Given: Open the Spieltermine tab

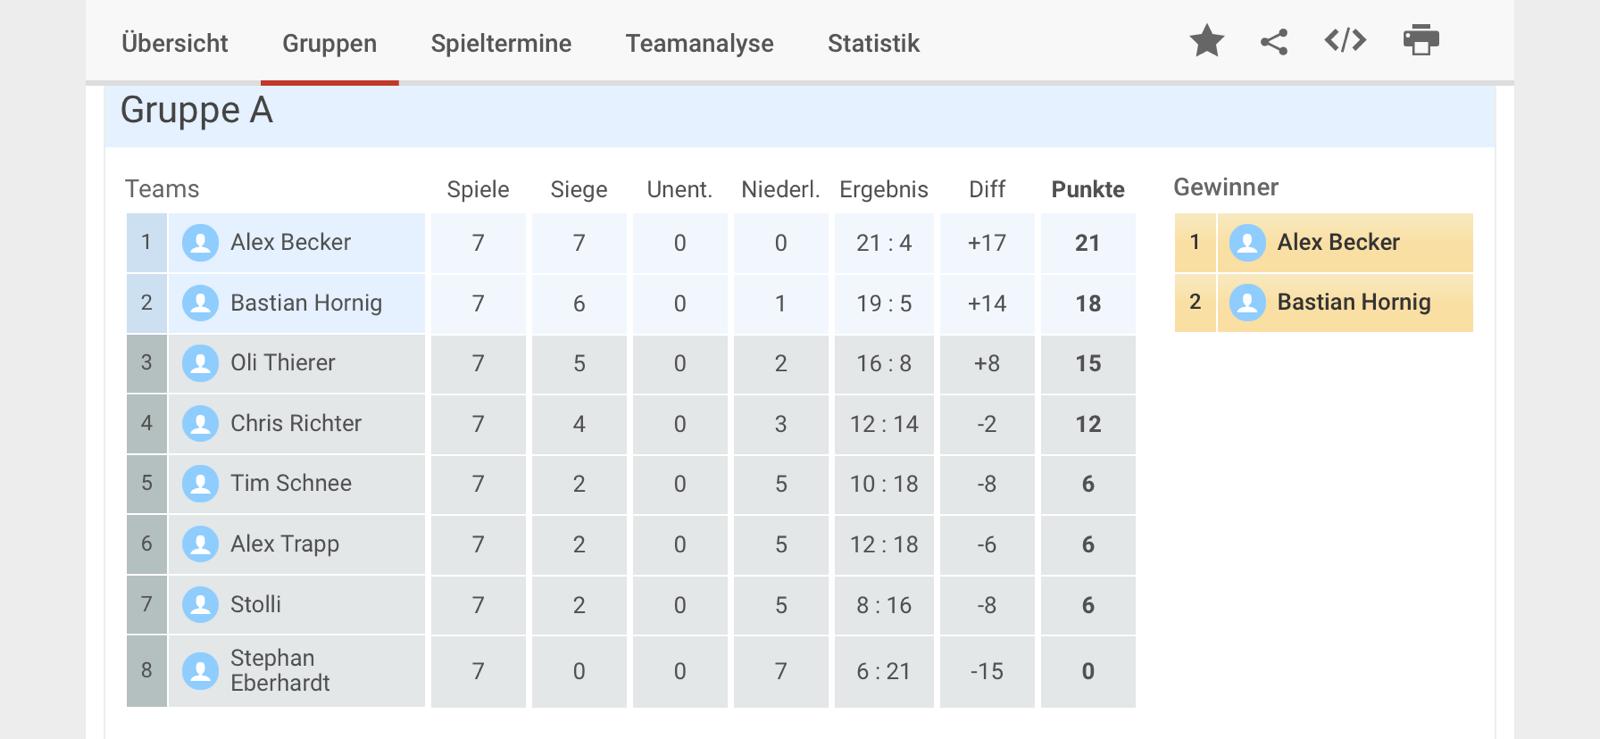Looking at the screenshot, I should 501,43.
